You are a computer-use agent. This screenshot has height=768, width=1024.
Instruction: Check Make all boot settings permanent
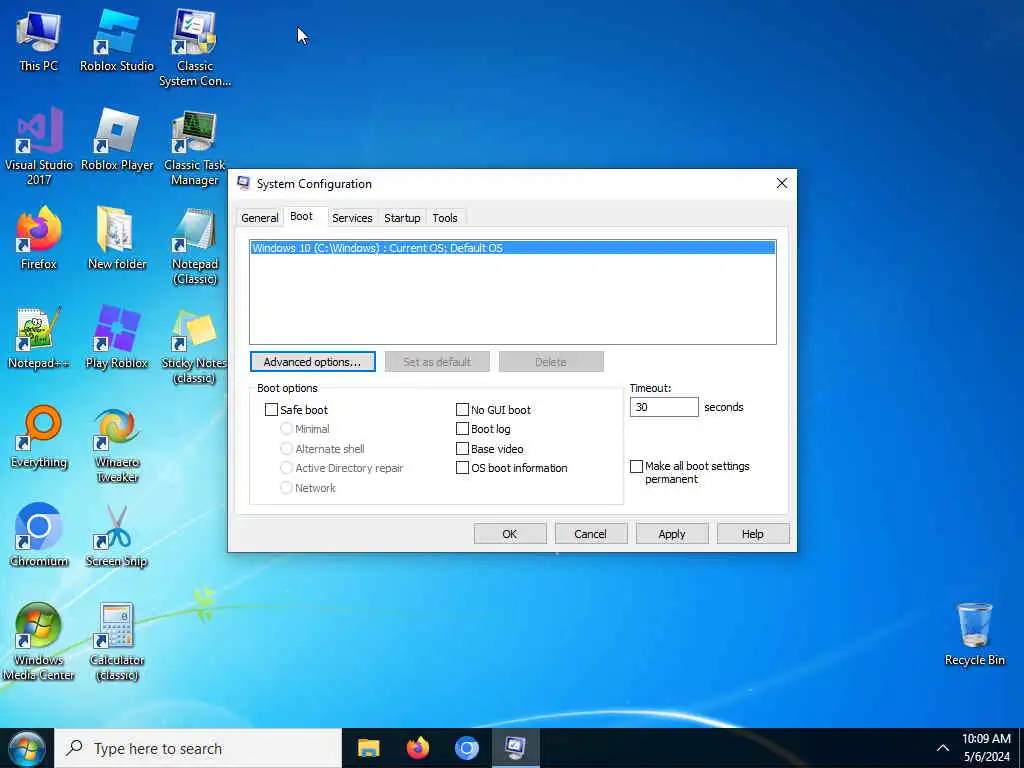636,466
